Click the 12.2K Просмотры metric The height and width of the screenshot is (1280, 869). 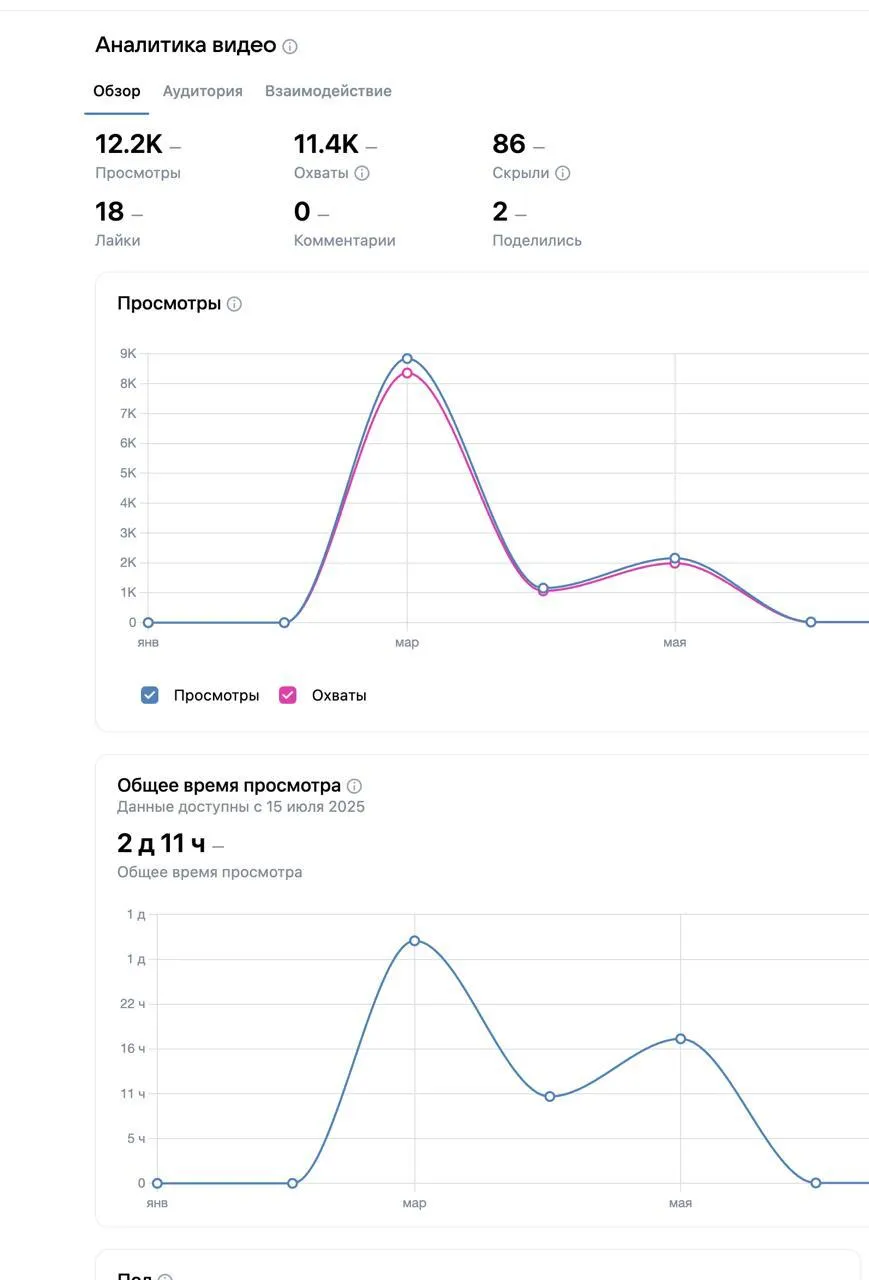click(138, 157)
